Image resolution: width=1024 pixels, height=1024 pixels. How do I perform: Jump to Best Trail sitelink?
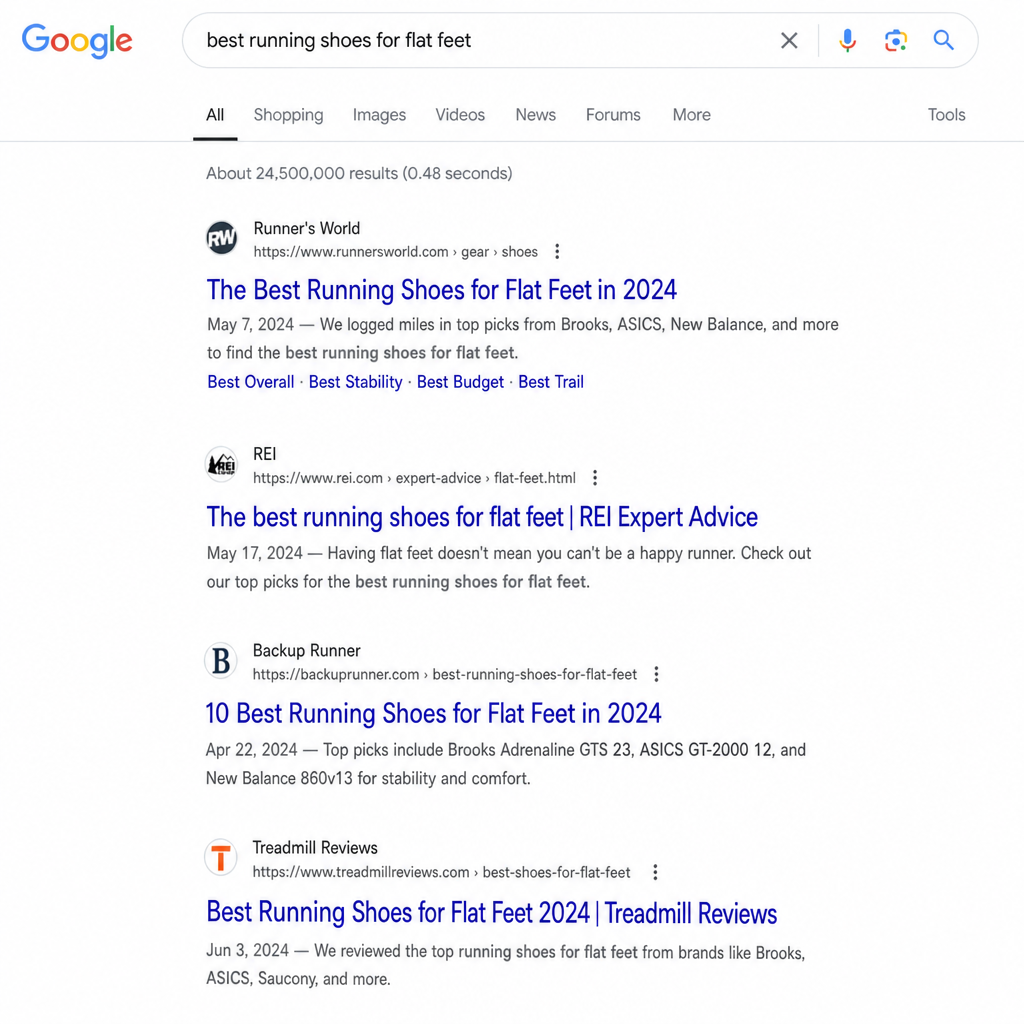tap(551, 382)
